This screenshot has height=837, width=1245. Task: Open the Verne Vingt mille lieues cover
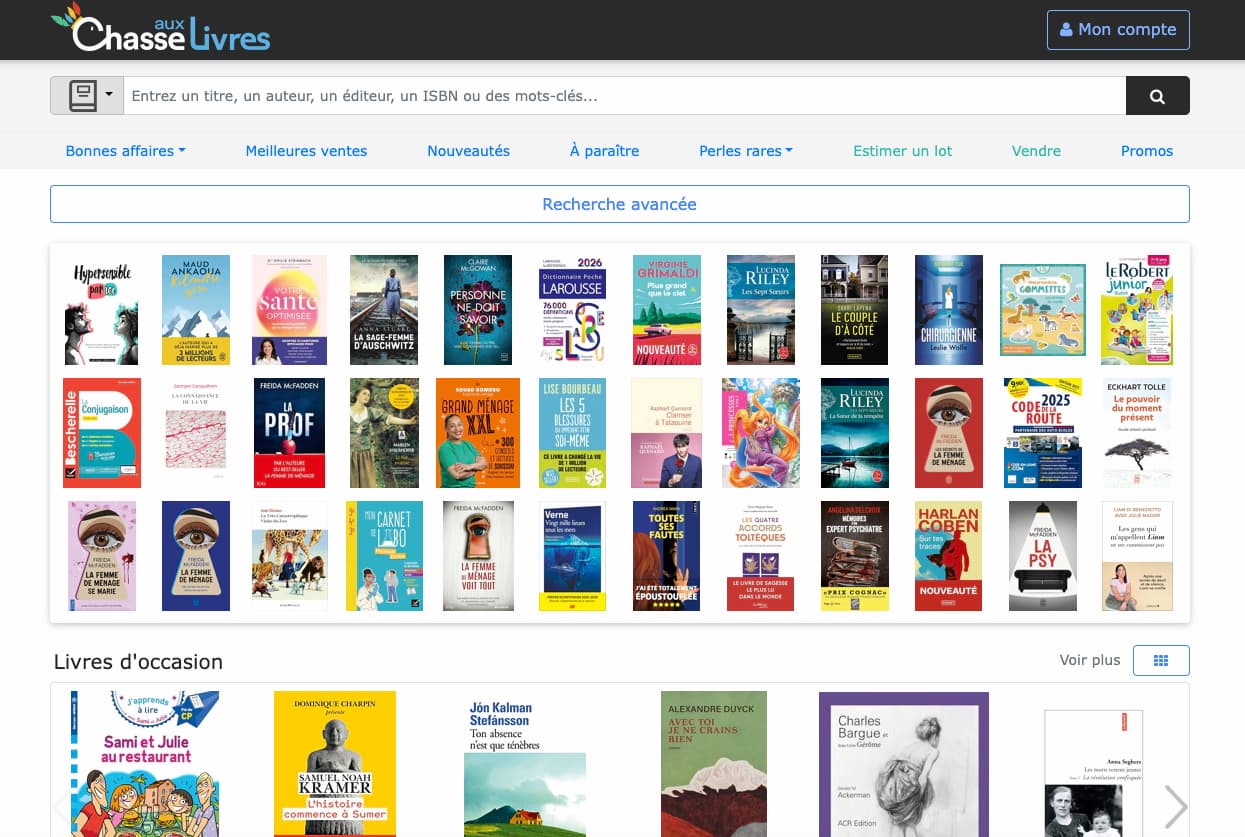(572, 556)
